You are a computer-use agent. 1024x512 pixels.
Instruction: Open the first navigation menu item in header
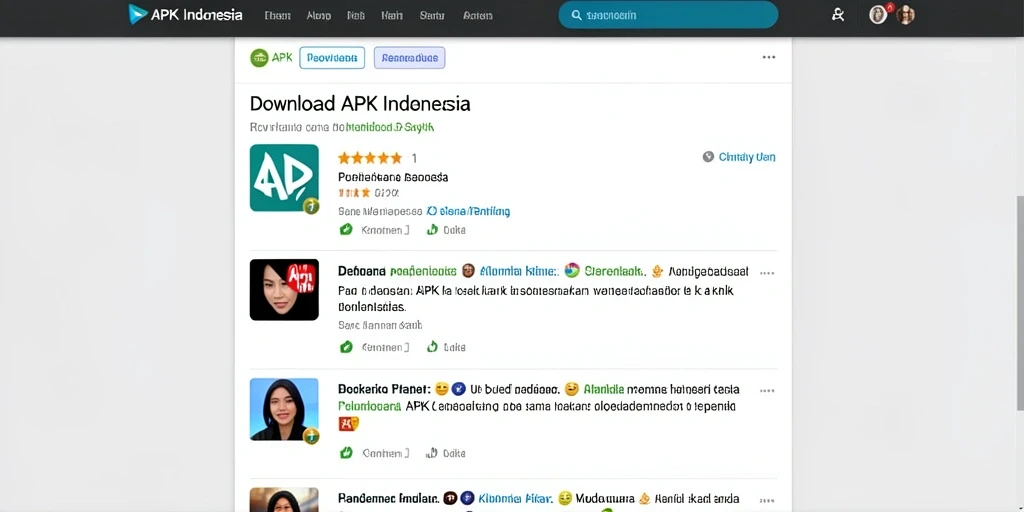(278, 16)
